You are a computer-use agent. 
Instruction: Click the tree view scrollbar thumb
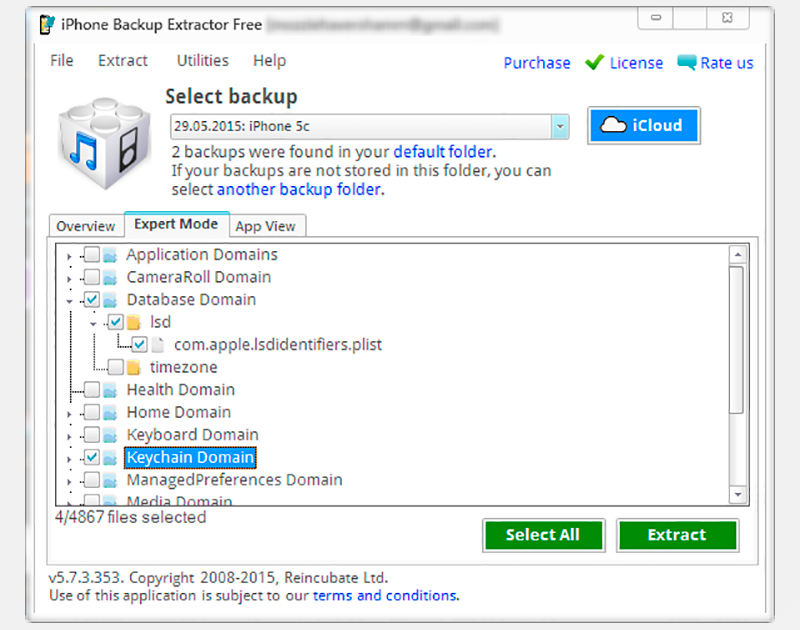point(737,340)
